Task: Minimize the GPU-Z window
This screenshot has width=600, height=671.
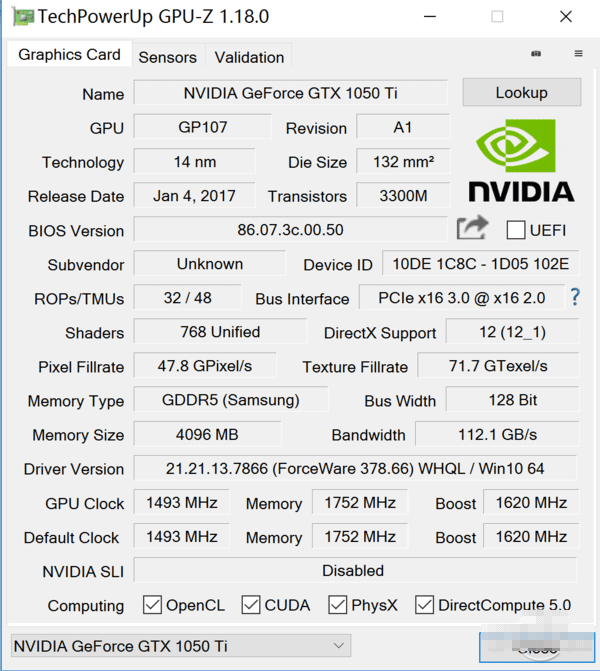Action: pyautogui.click(x=429, y=17)
